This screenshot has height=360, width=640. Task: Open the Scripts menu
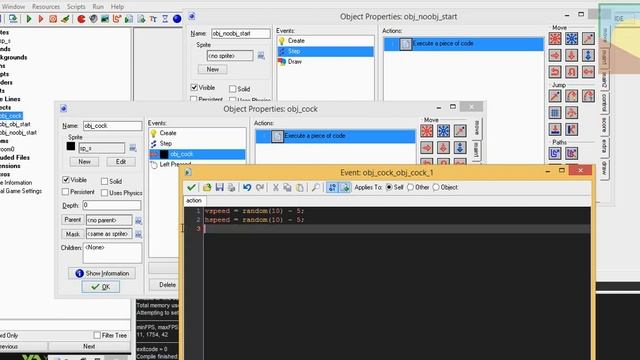point(76,7)
